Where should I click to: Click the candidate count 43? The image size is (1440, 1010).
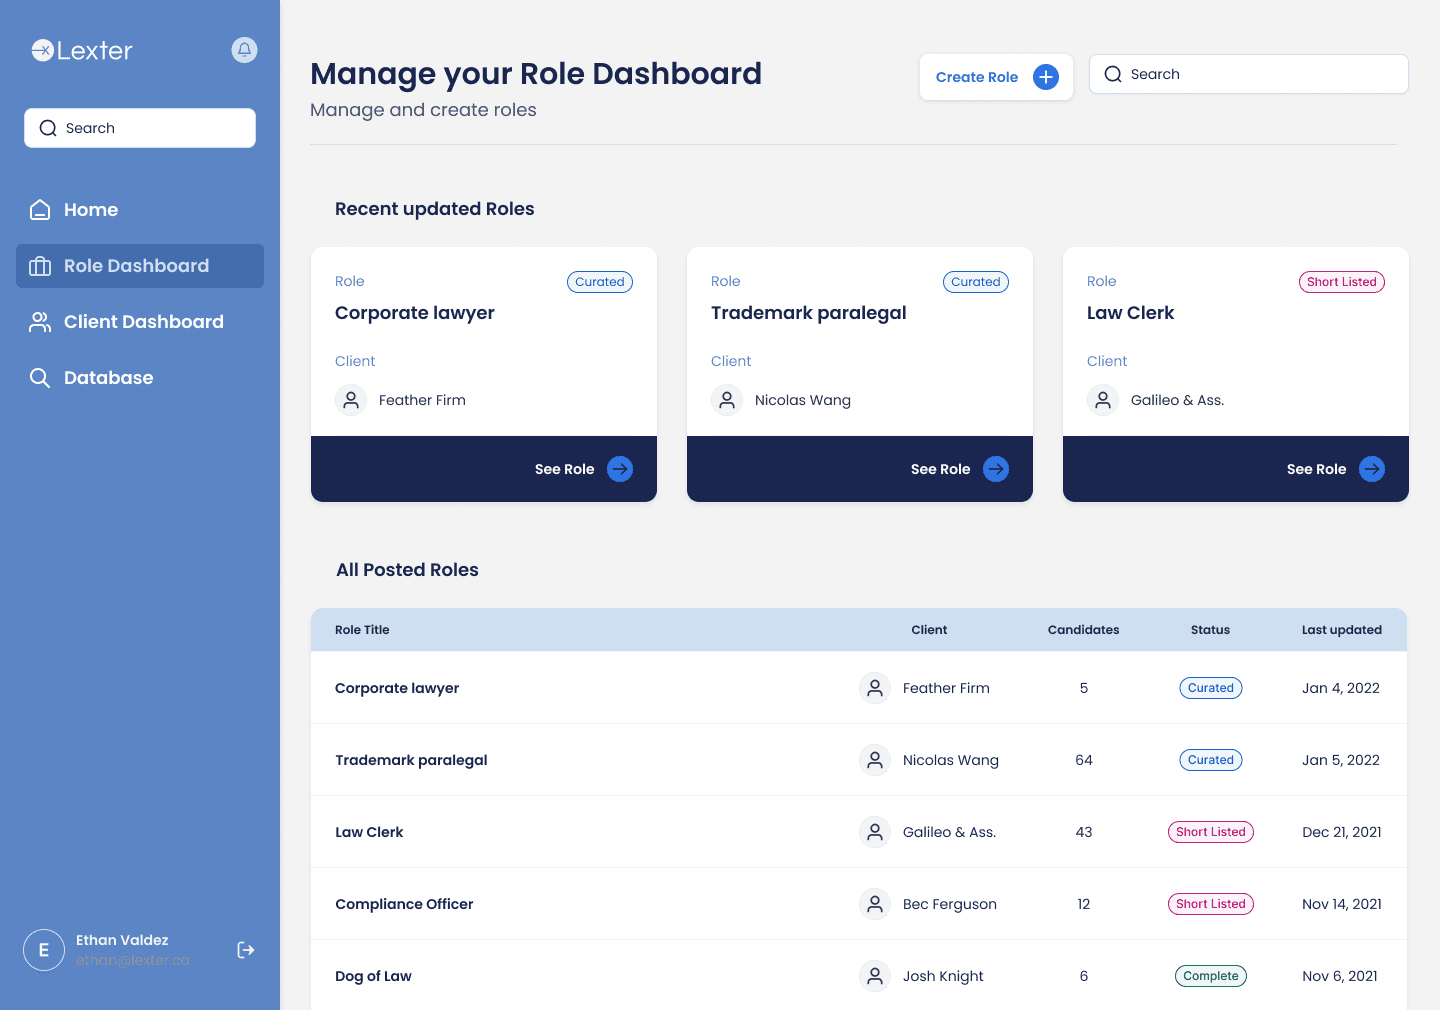click(x=1084, y=832)
